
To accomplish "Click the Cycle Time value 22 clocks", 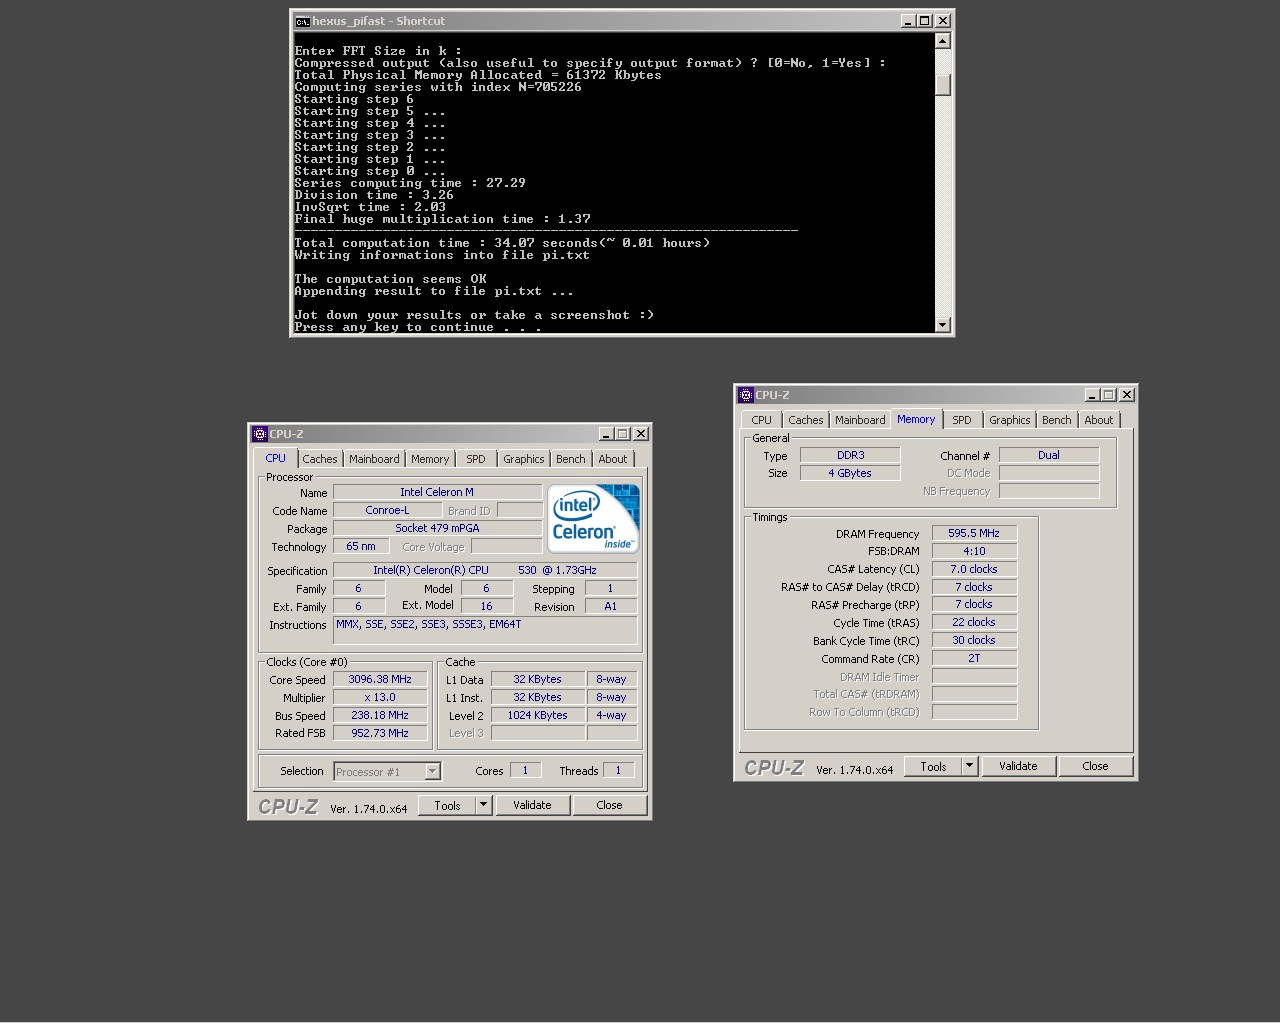I will tap(975, 622).
